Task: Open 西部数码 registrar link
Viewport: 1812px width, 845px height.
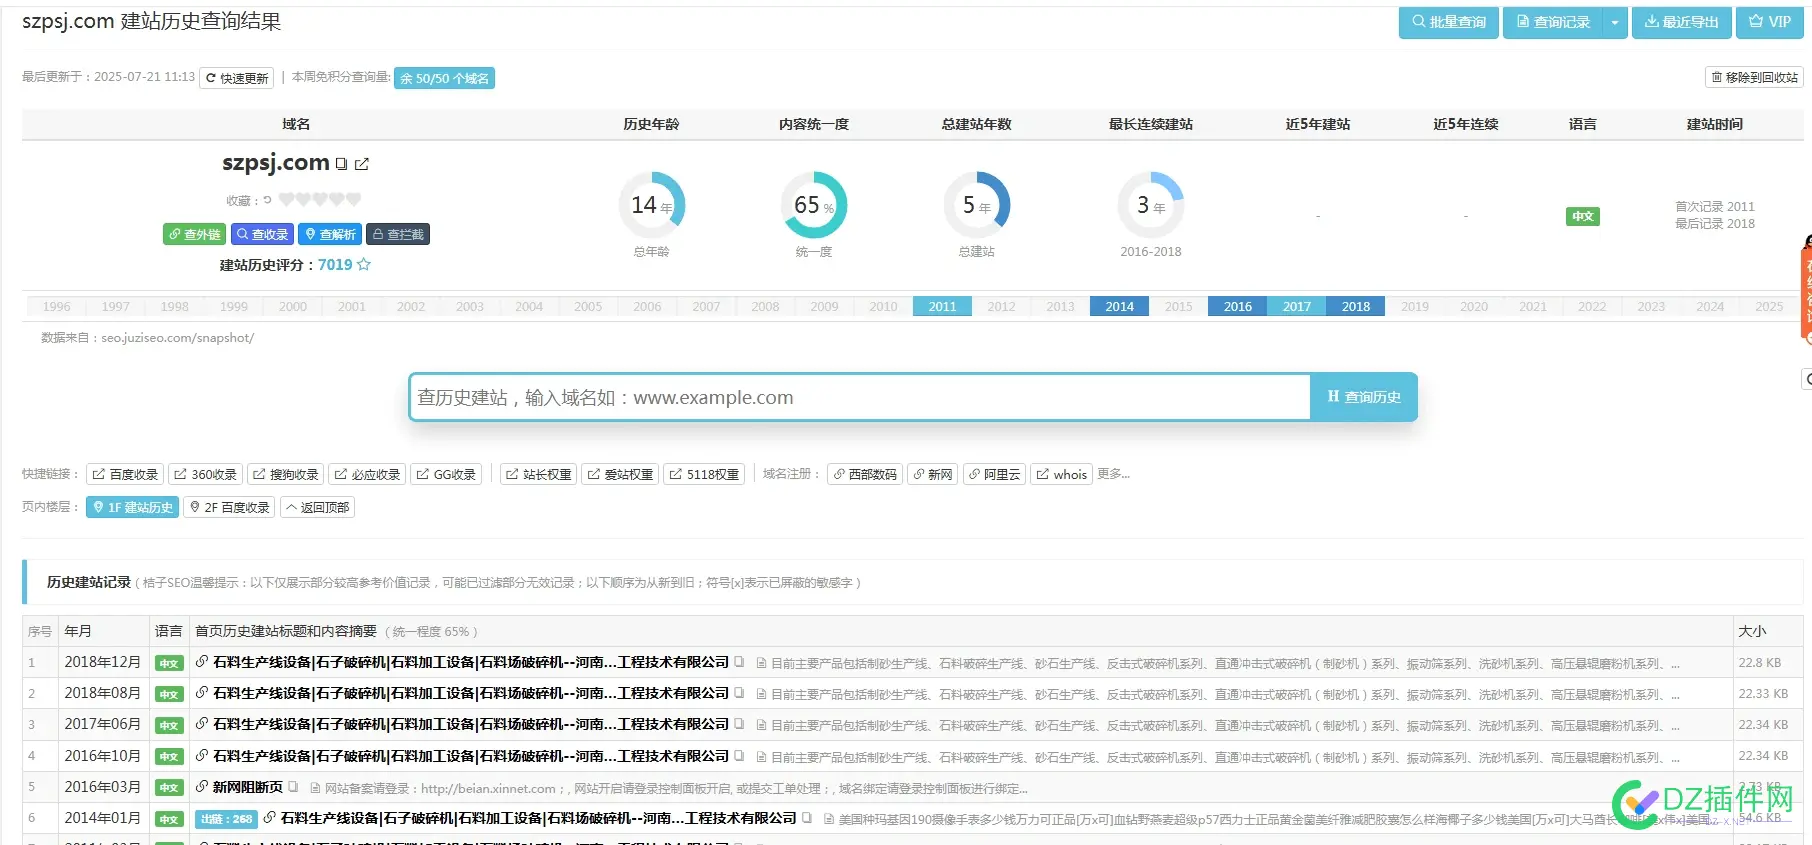Action: [x=865, y=474]
